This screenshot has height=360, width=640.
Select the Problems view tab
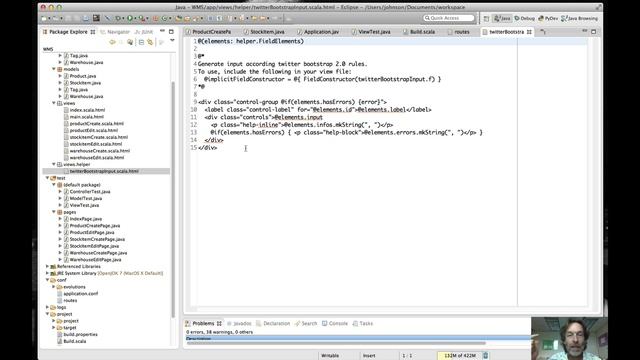tap(203, 323)
